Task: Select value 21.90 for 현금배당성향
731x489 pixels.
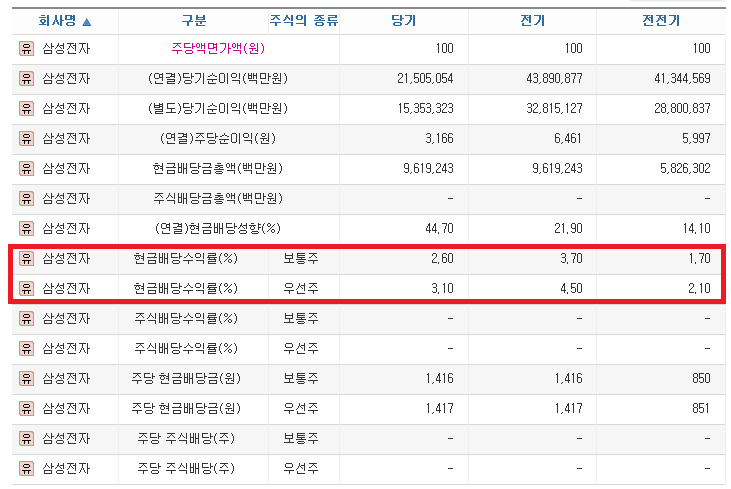Action: coord(568,228)
